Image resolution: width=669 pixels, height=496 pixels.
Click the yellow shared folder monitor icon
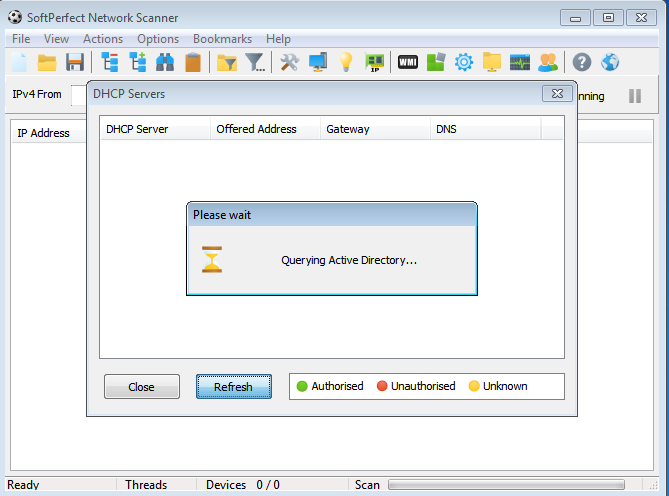pyautogui.click(x=492, y=63)
